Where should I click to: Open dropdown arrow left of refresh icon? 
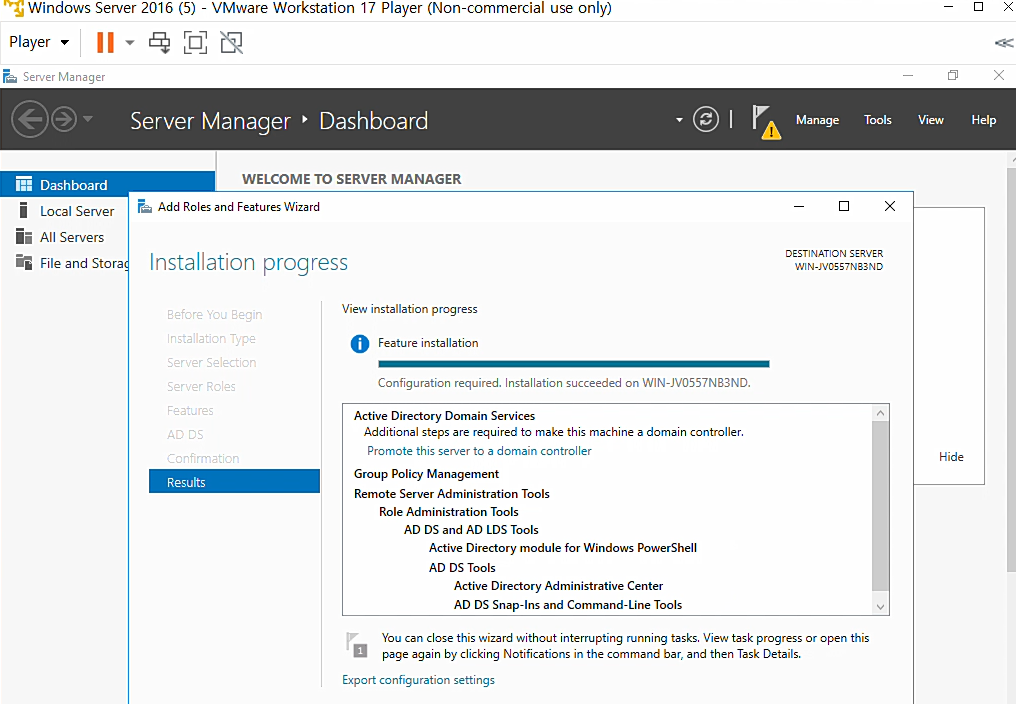click(x=679, y=120)
